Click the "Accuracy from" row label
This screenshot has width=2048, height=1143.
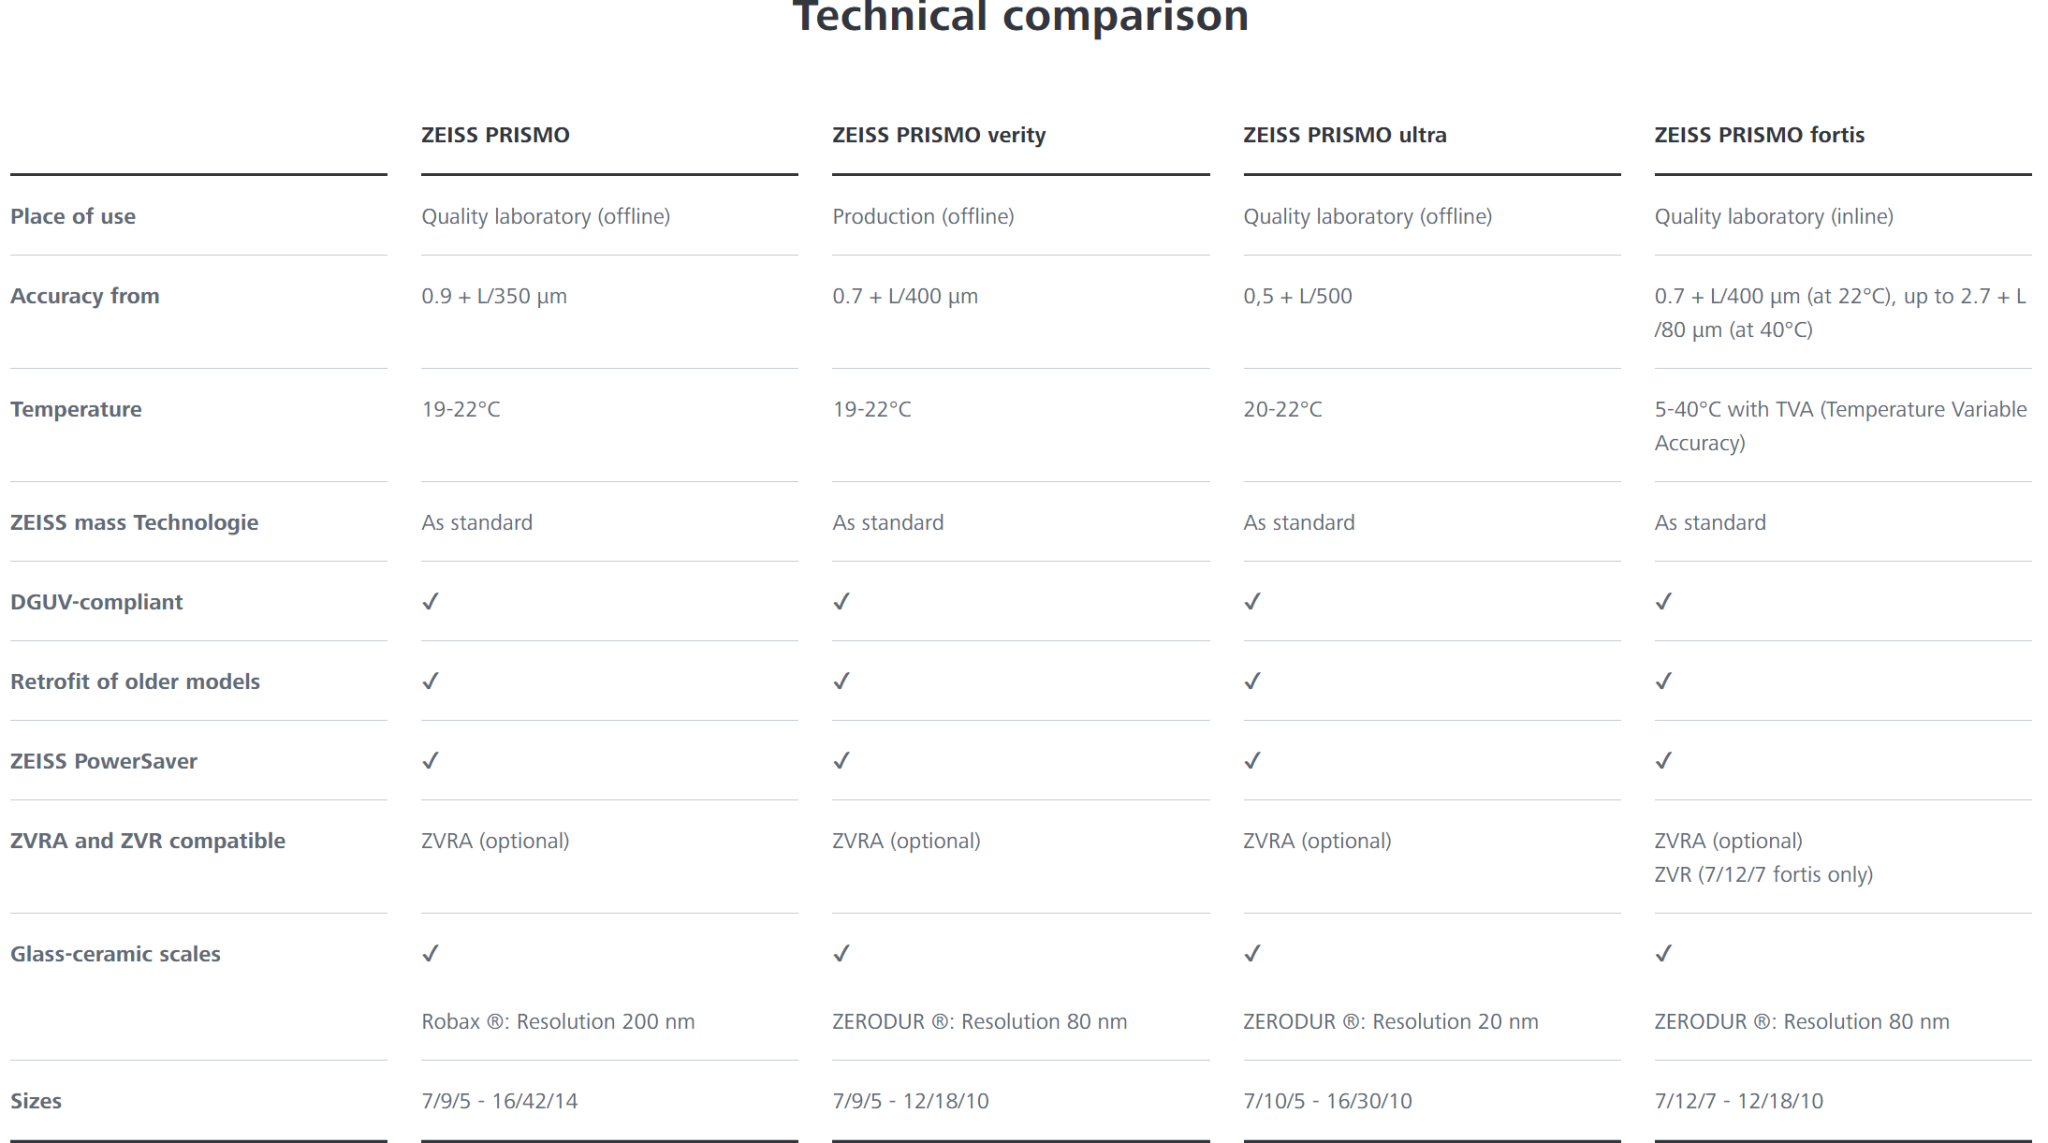click(x=85, y=296)
